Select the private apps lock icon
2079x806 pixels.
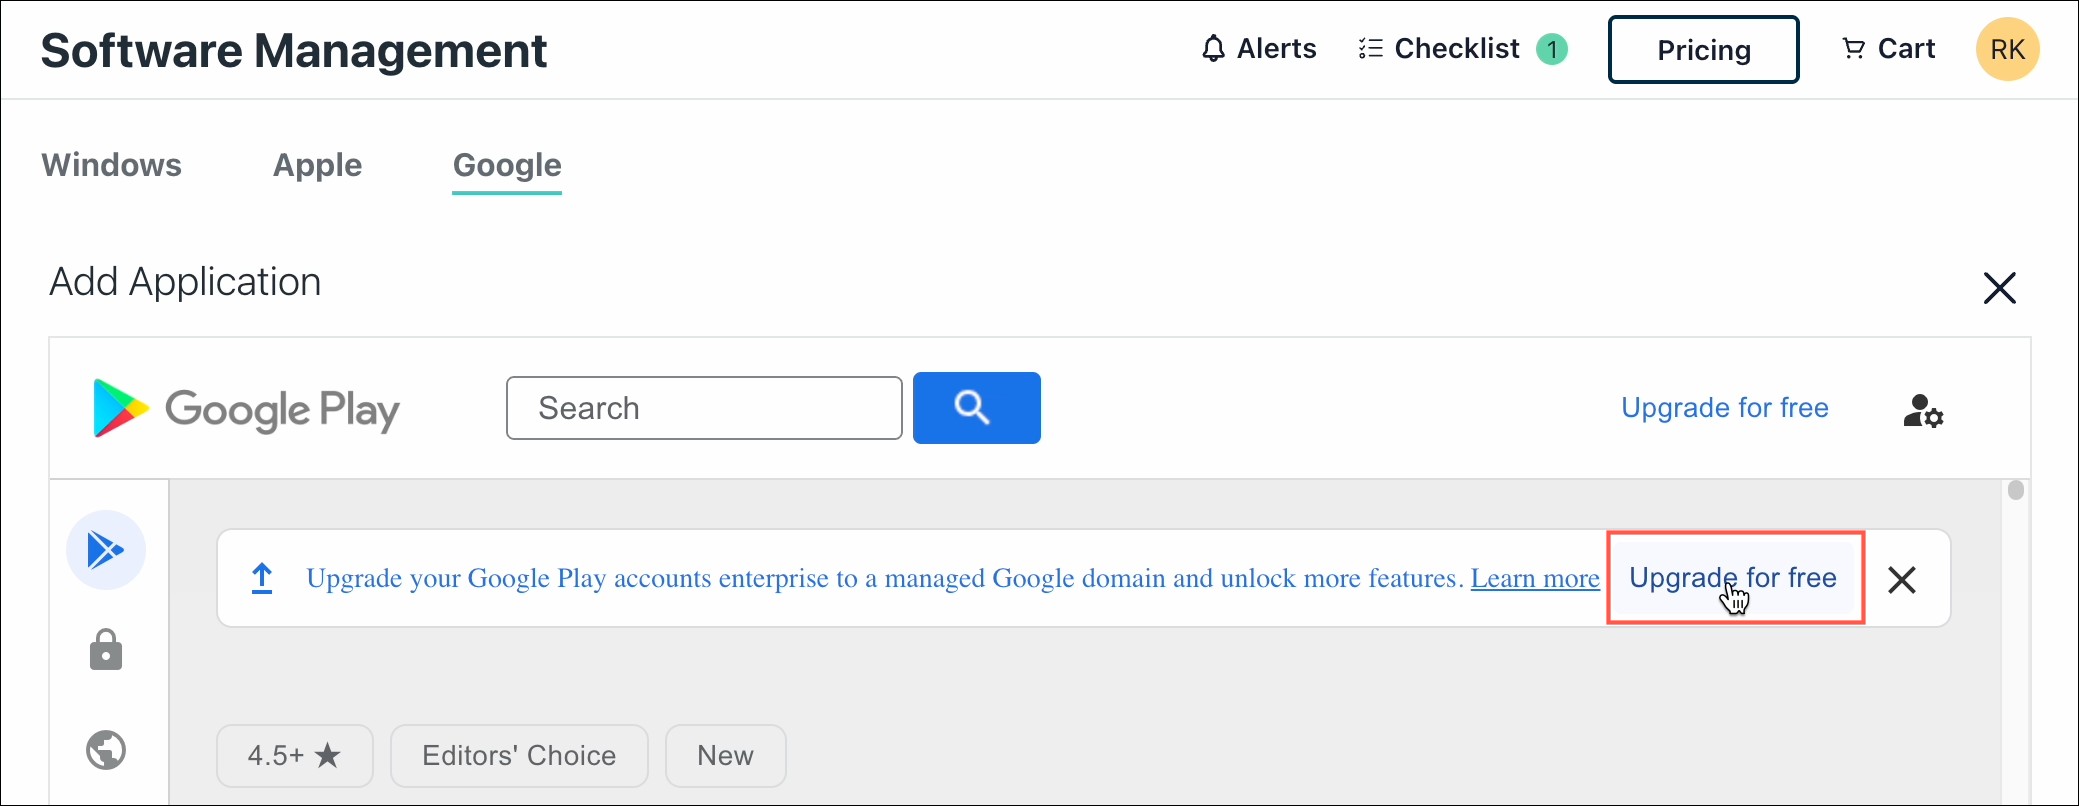tap(106, 650)
